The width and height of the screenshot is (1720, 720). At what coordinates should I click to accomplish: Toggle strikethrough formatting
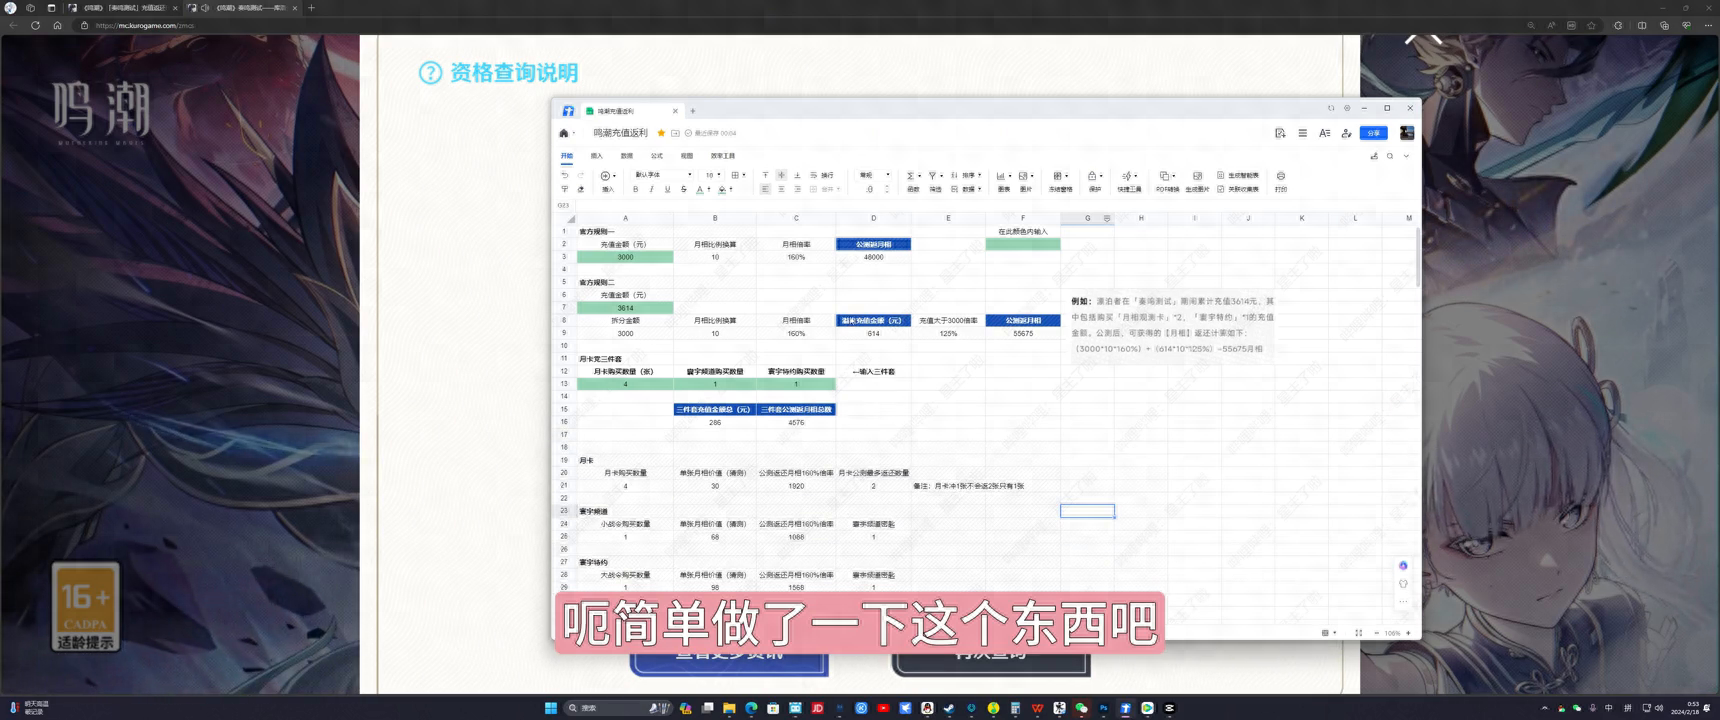pos(684,189)
